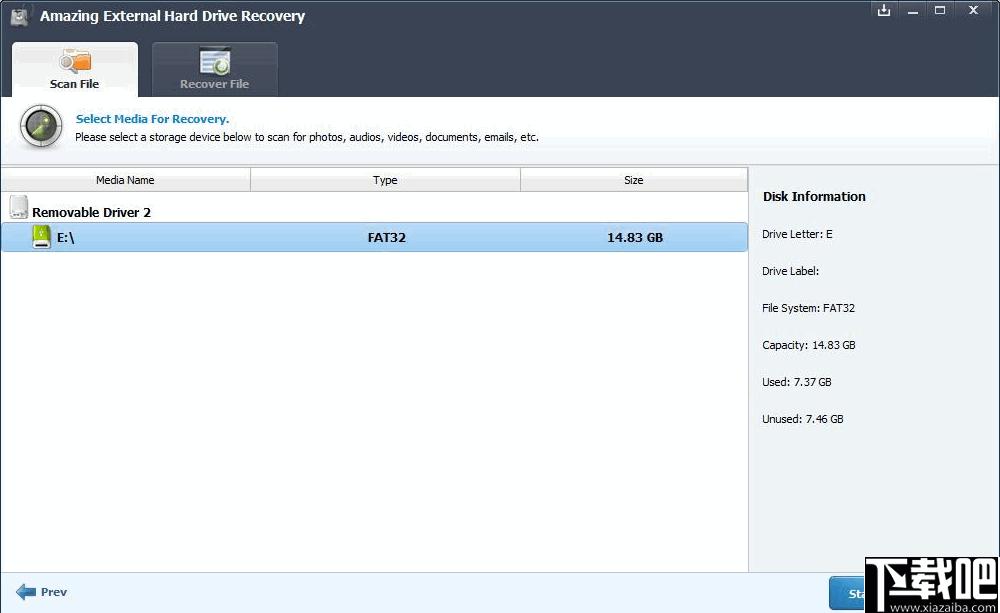Click the partially hidden Start button

click(847, 593)
